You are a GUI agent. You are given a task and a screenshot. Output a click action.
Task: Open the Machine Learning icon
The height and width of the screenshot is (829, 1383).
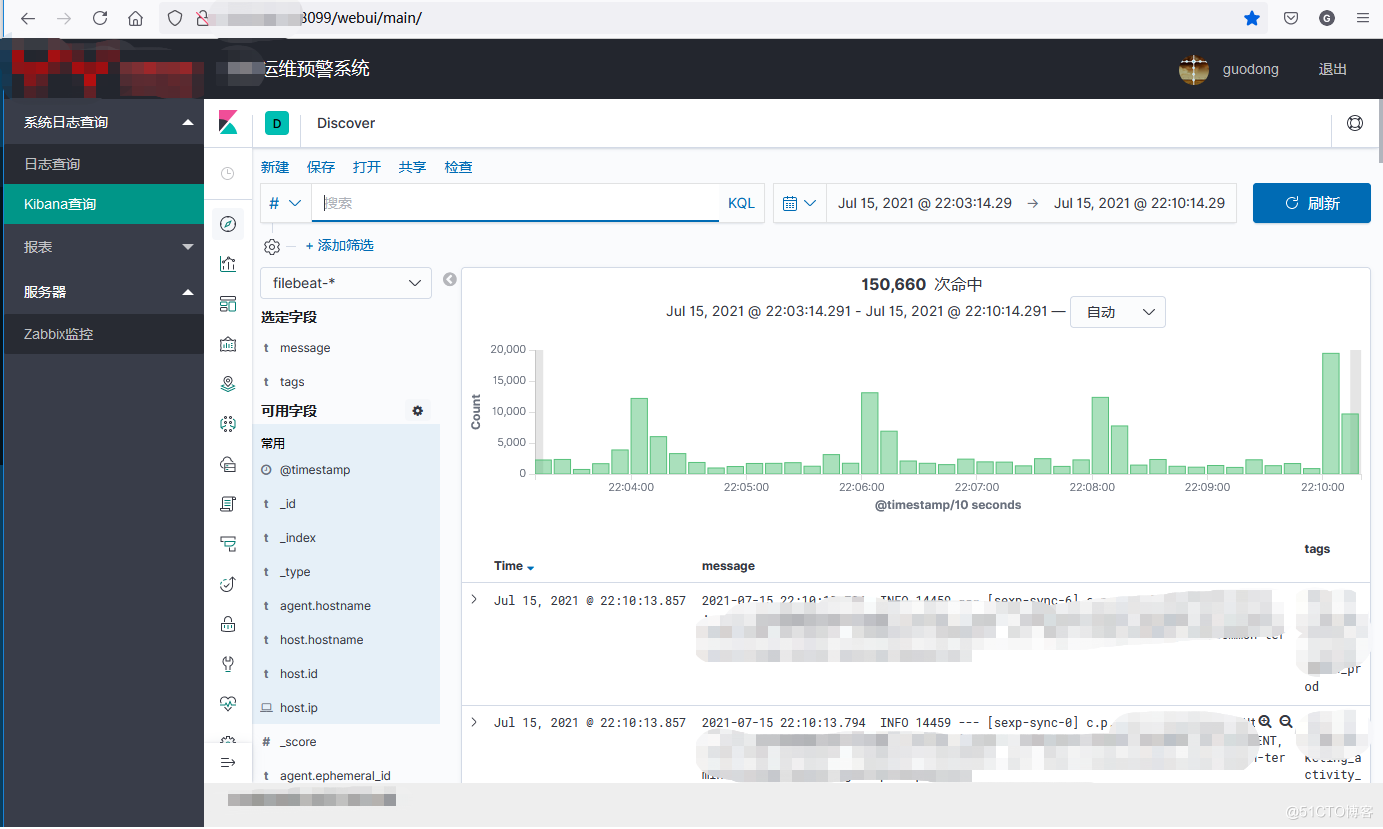coord(228,424)
